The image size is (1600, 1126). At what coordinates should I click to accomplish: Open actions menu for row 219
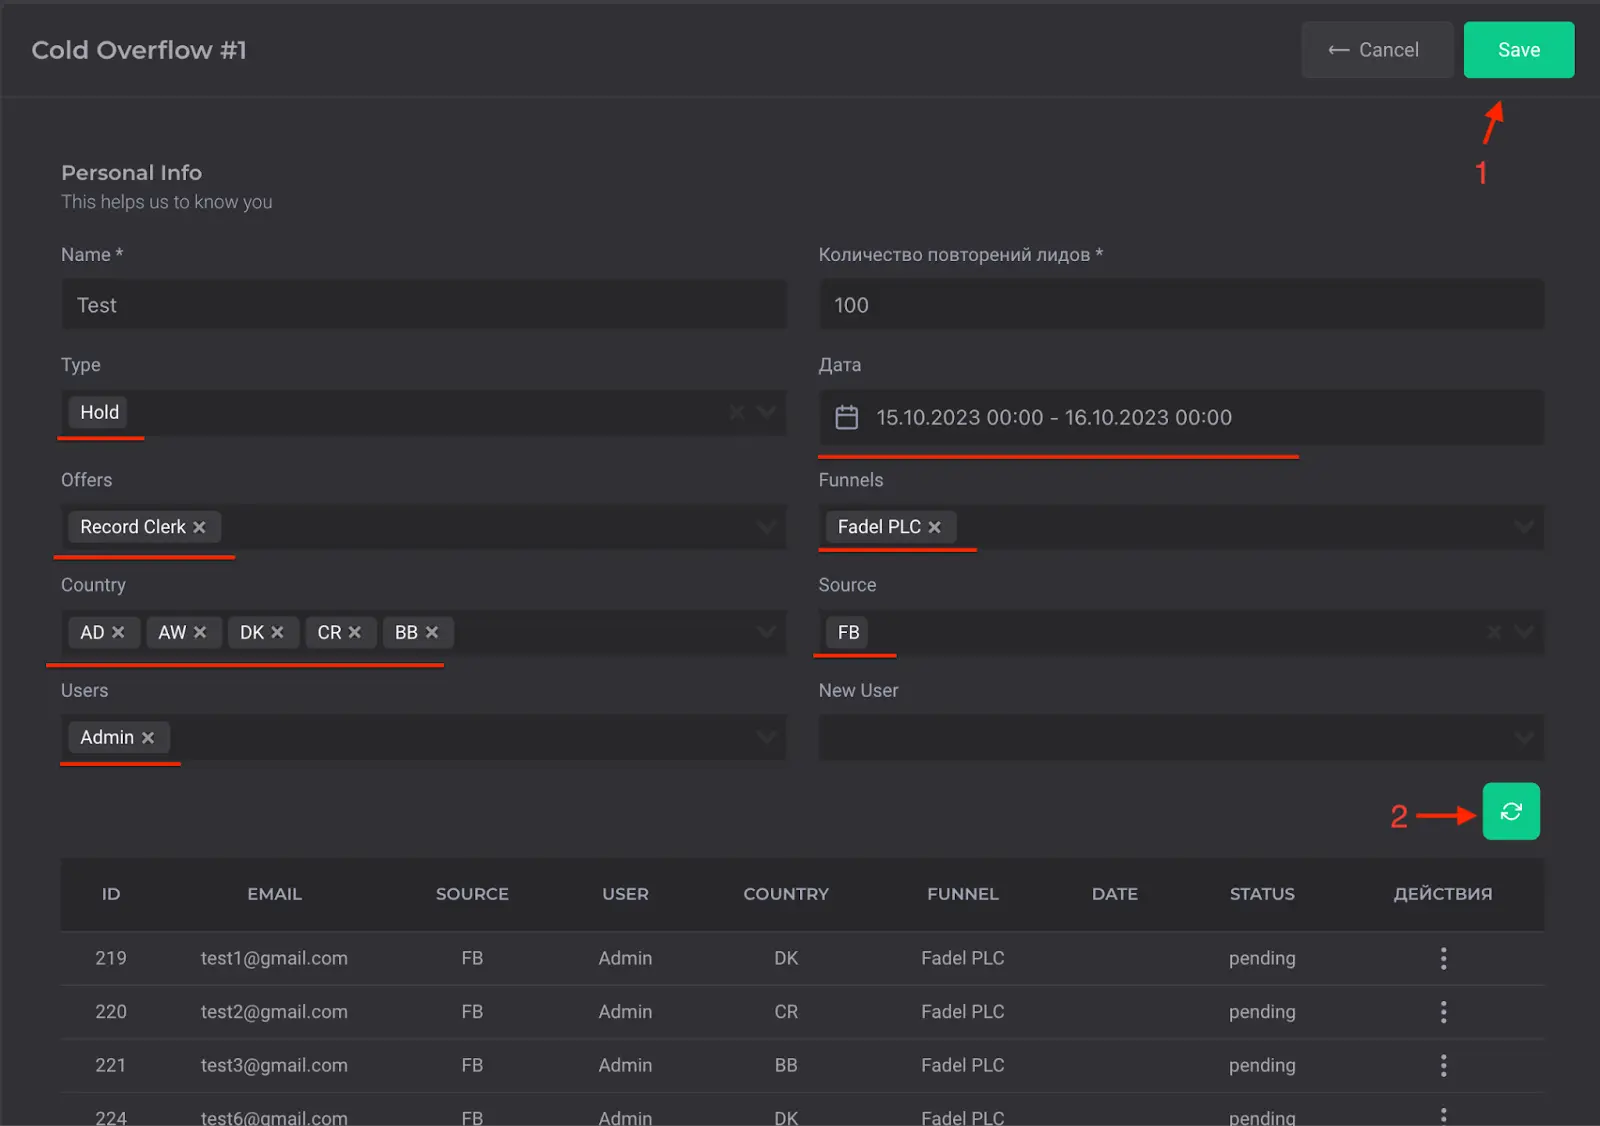click(1443, 958)
